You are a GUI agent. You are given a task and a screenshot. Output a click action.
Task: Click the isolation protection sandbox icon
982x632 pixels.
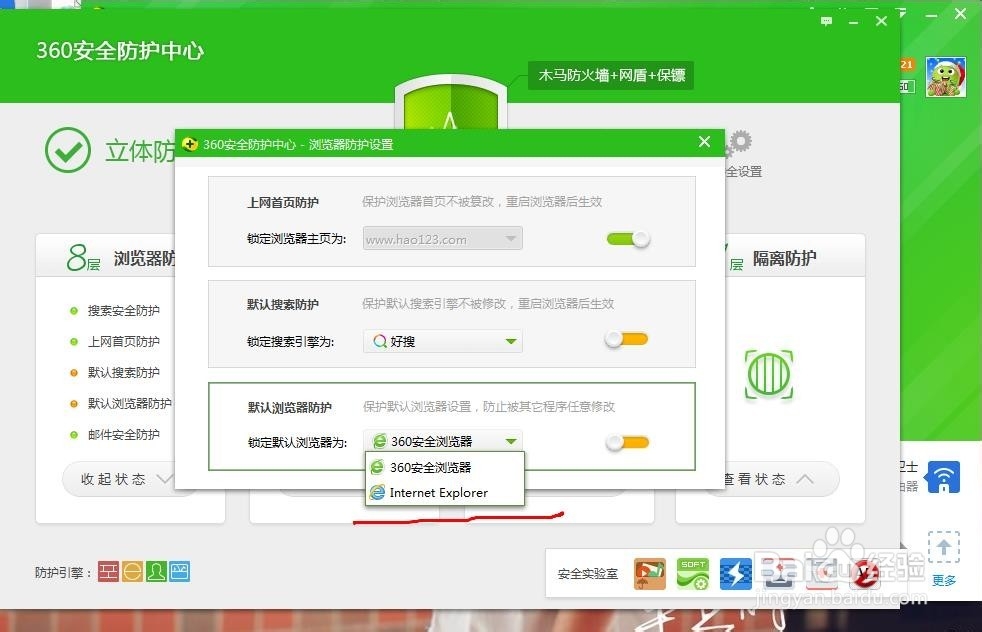coord(769,375)
